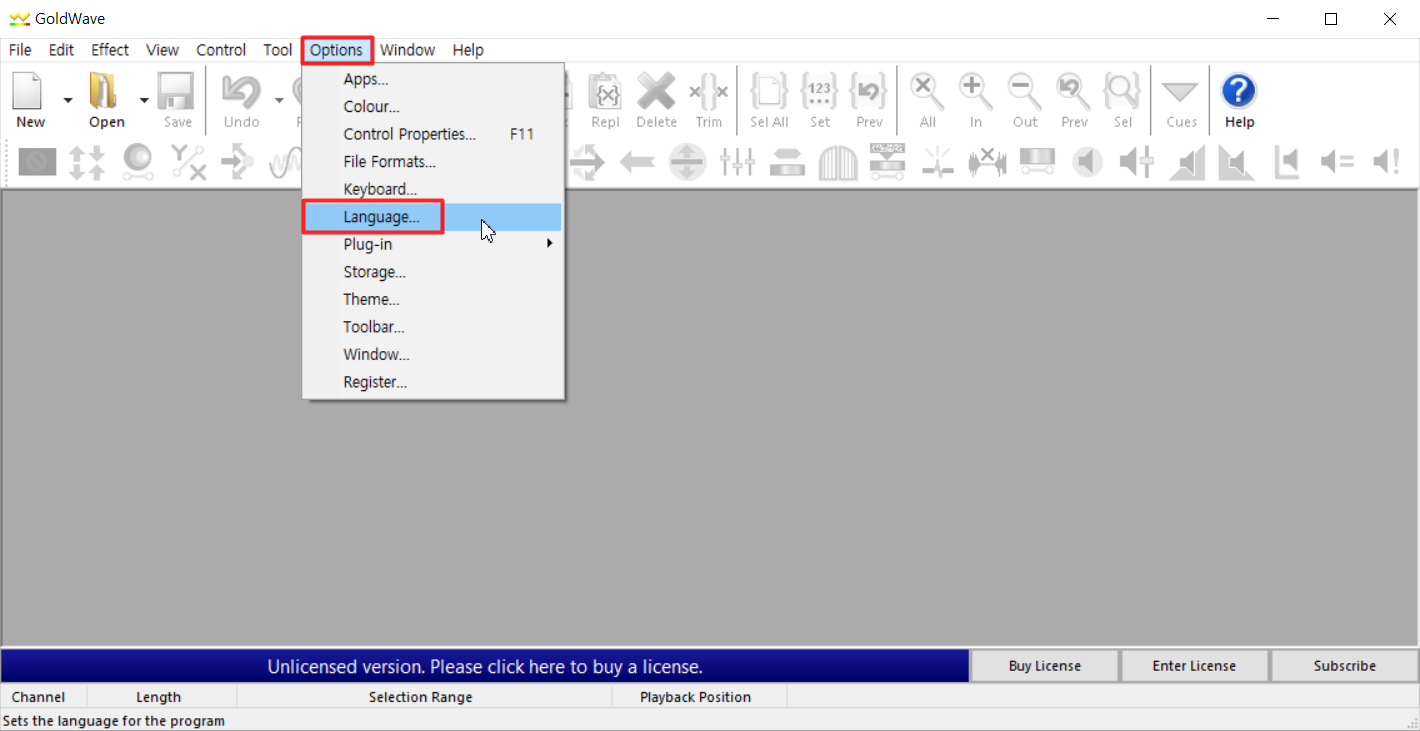Viewport: 1420px width, 731px height.
Task: Open the Help menu in menu bar
Action: pyautogui.click(x=467, y=50)
